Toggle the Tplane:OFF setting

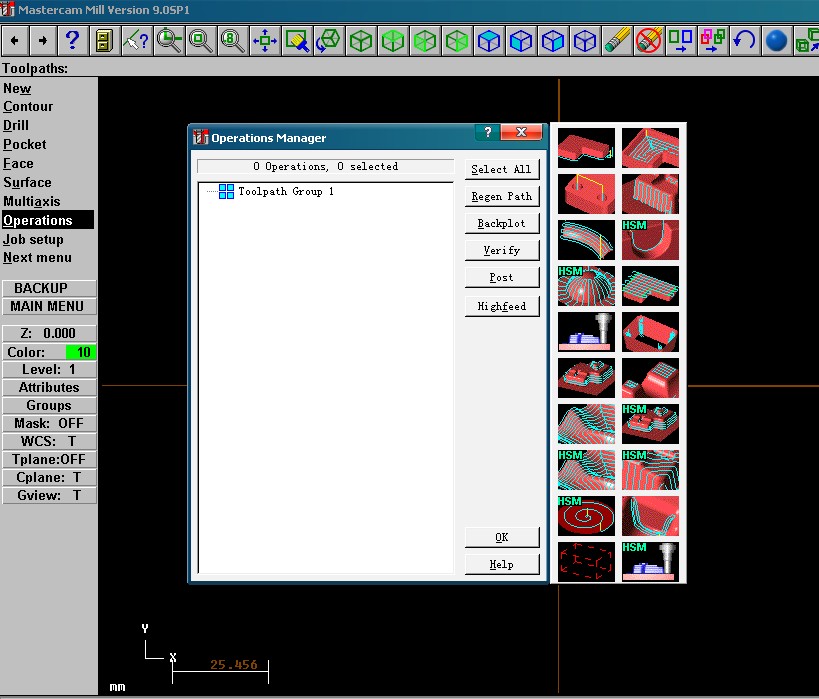[x=49, y=459]
